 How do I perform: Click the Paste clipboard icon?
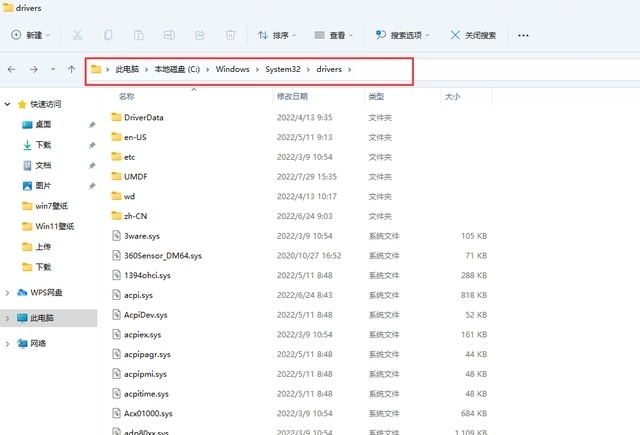[x=139, y=35]
